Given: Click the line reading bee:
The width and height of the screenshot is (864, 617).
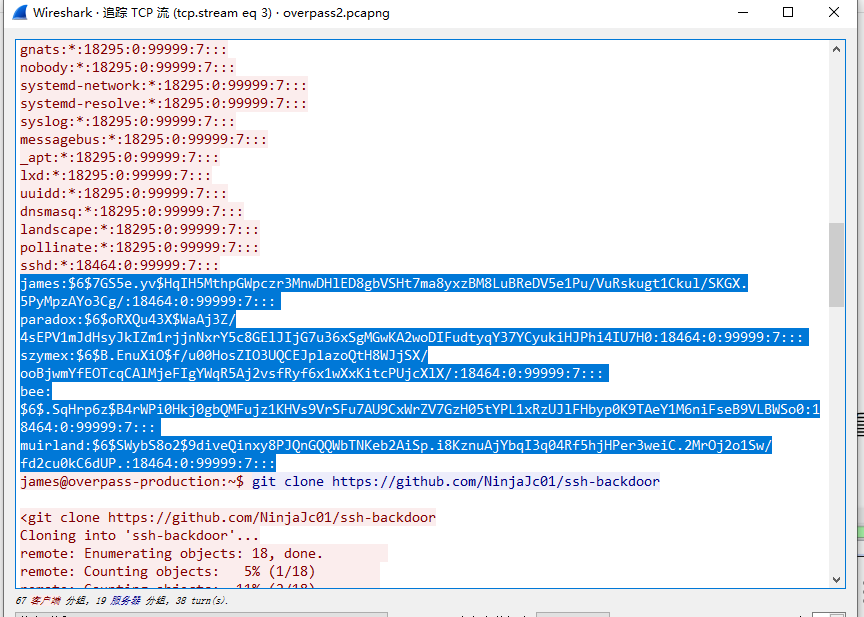Looking at the screenshot, I should (x=35, y=392).
